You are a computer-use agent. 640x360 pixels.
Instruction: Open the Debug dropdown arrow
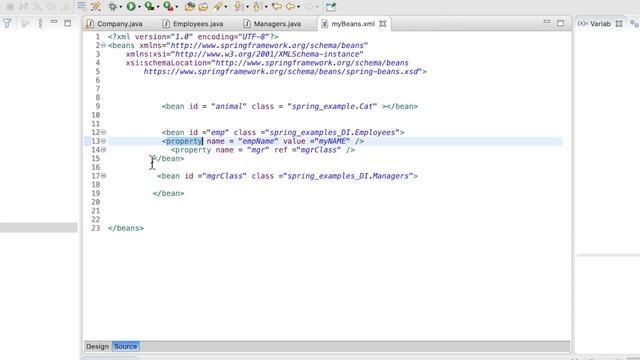pyautogui.click(x=120, y=7)
